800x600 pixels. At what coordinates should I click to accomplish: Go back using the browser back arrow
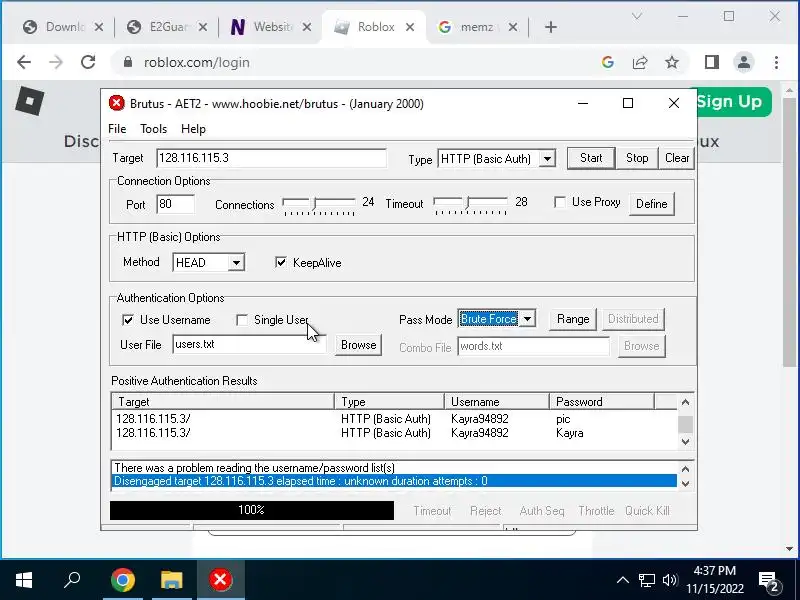24,62
